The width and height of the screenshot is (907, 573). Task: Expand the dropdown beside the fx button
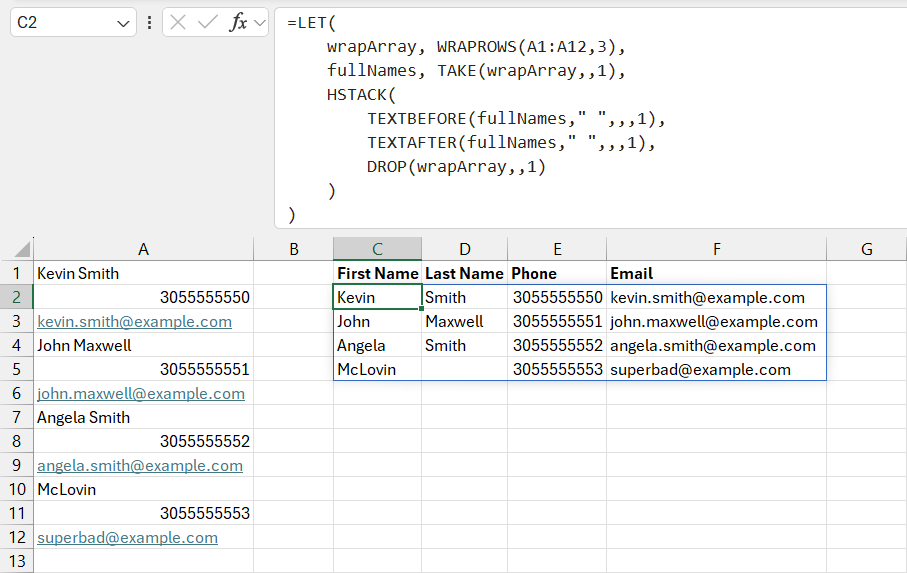pyautogui.click(x=260, y=23)
